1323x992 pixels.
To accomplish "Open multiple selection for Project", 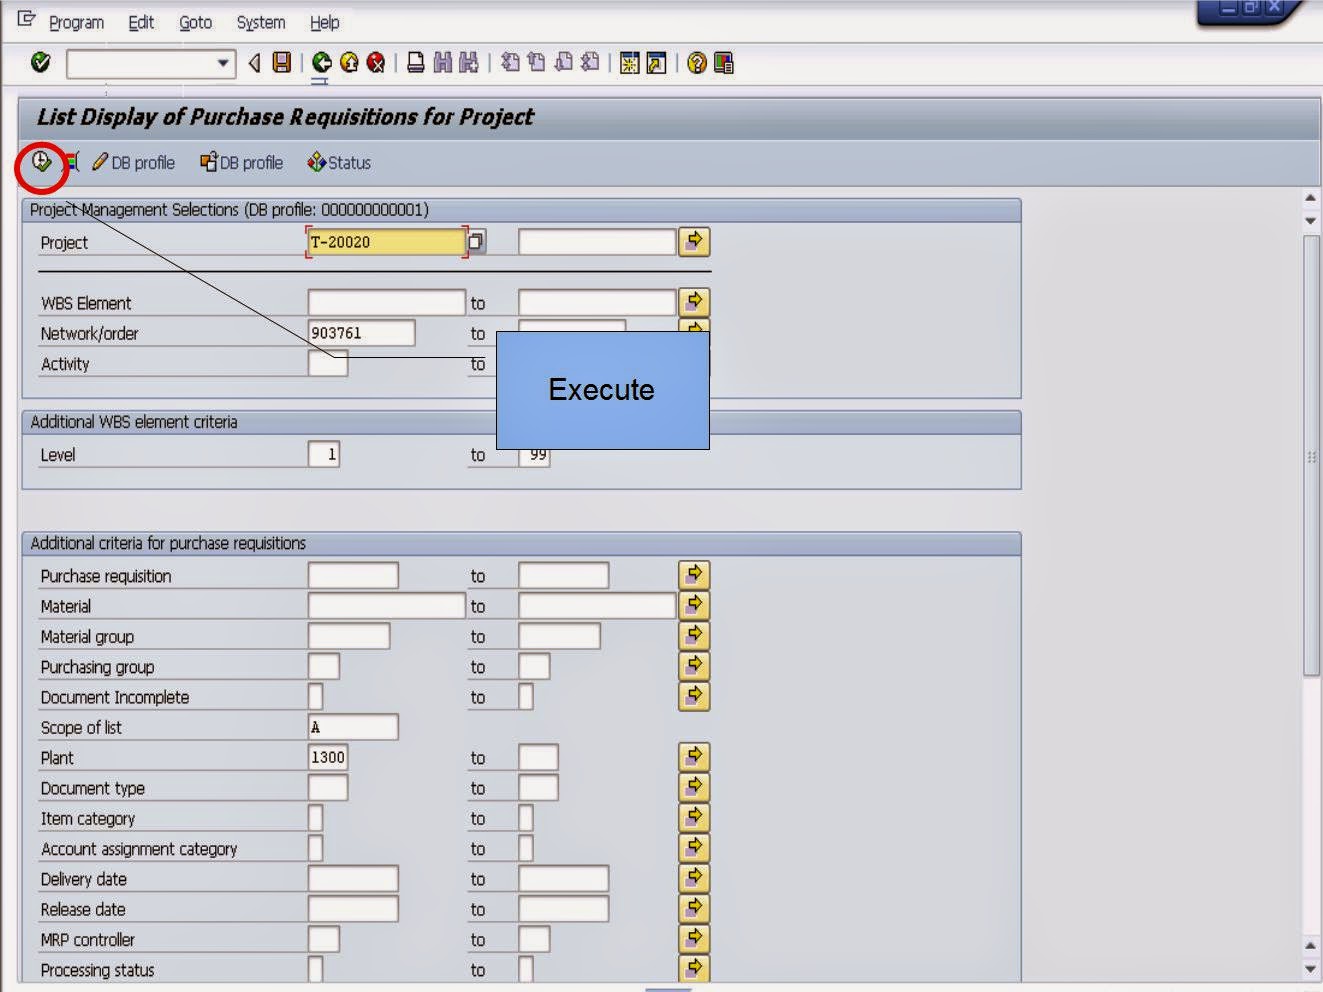I will coord(694,241).
